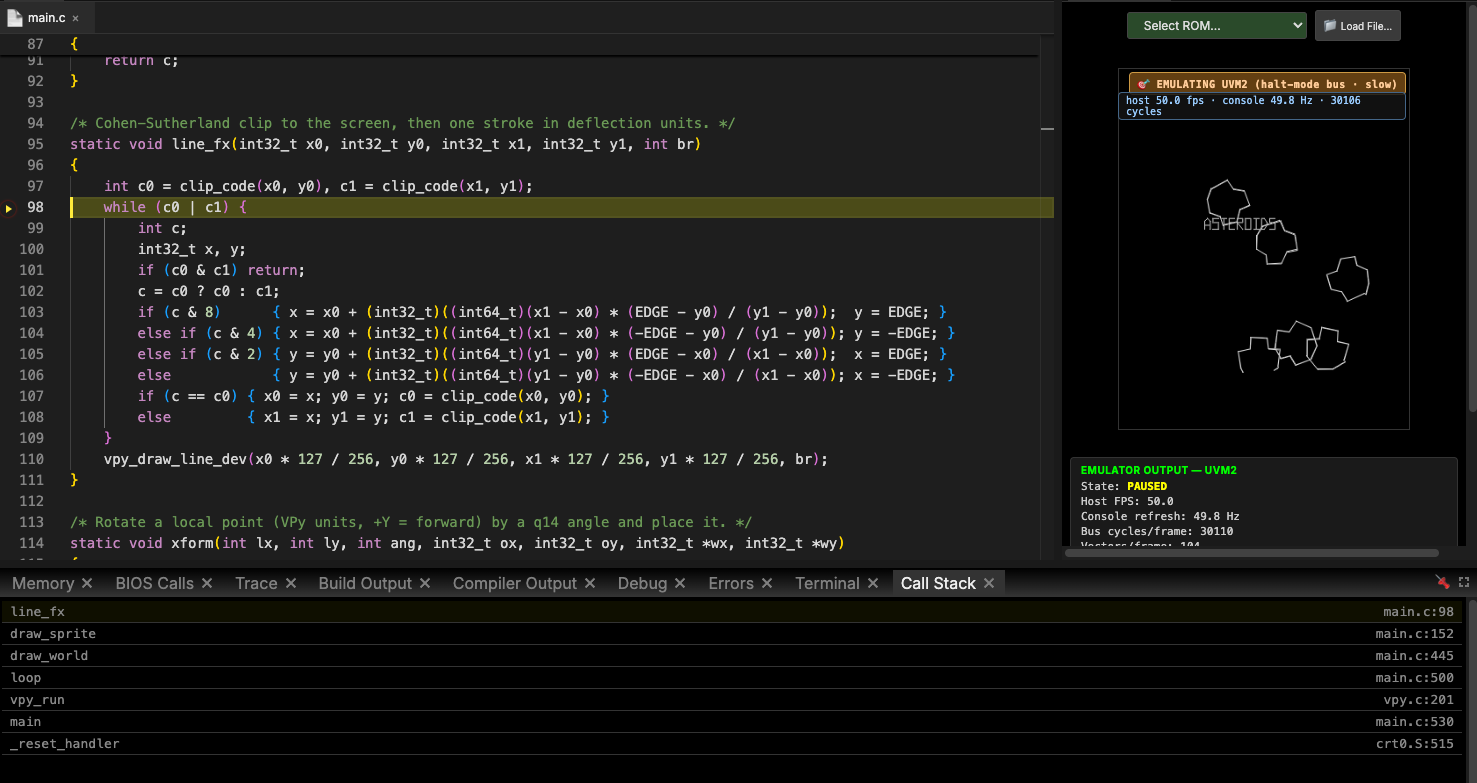The width and height of the screenshot is (1477, 783).
Task: Close the Call Stack tab
Action: pos(989,583)
